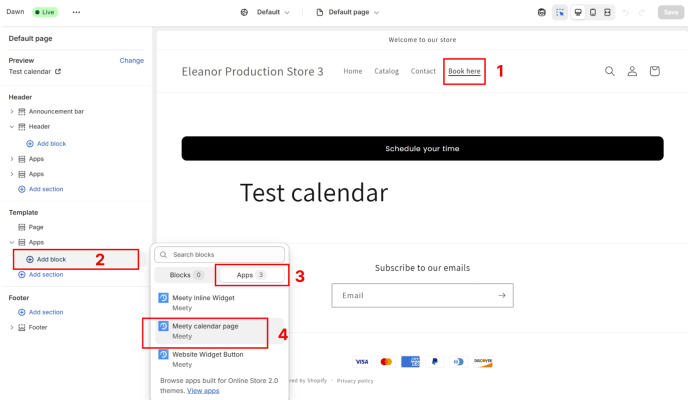Click the Save button
Image resolution: width=688 pixels, height=400 pixels.
tap(670, 12)
